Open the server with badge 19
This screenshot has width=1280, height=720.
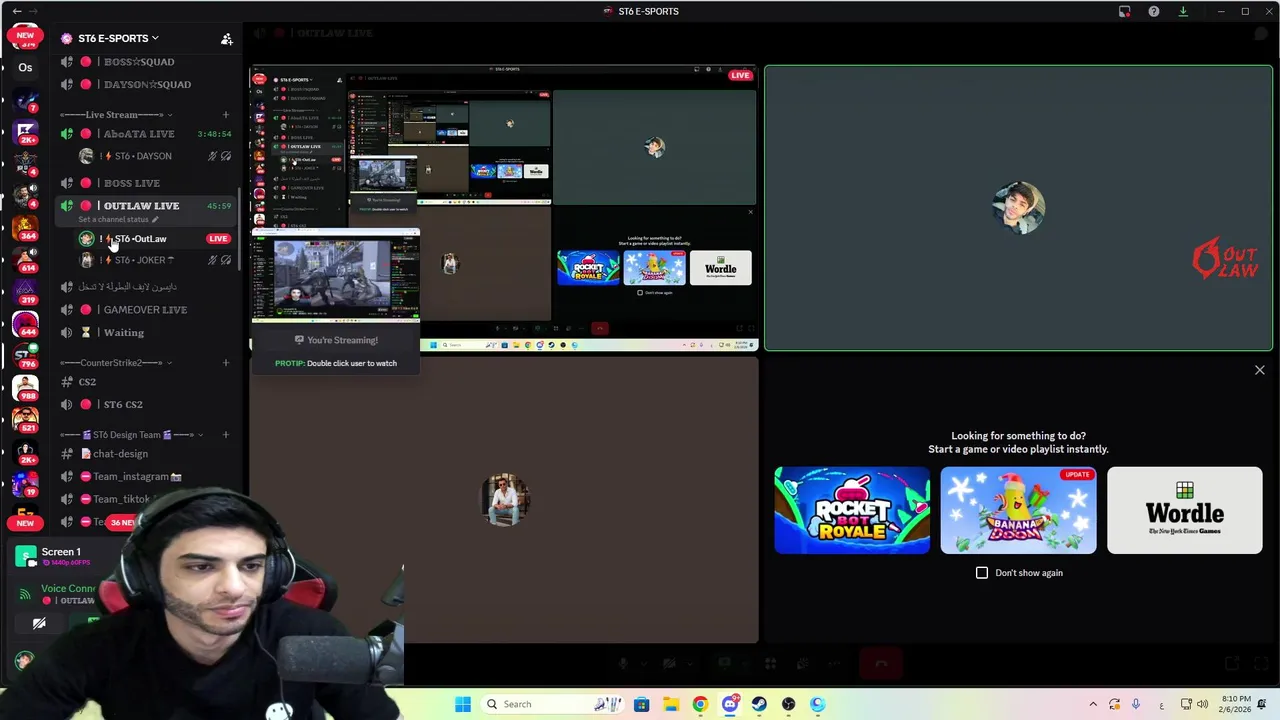click(x=25, y=482)
